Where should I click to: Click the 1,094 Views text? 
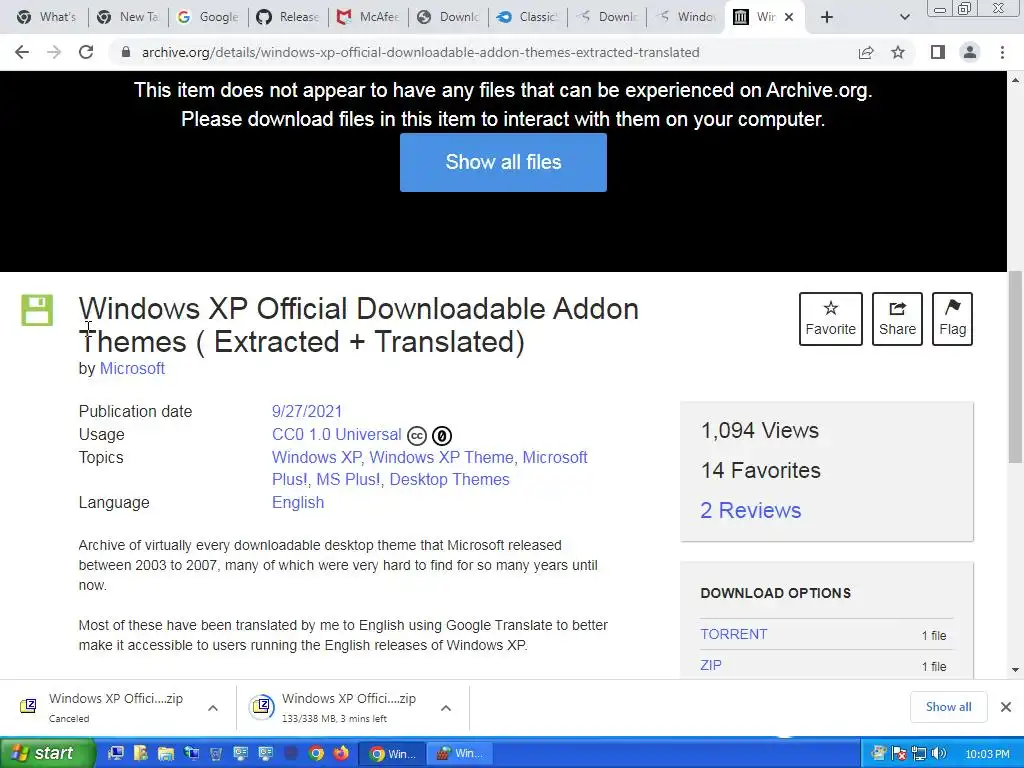760,430
